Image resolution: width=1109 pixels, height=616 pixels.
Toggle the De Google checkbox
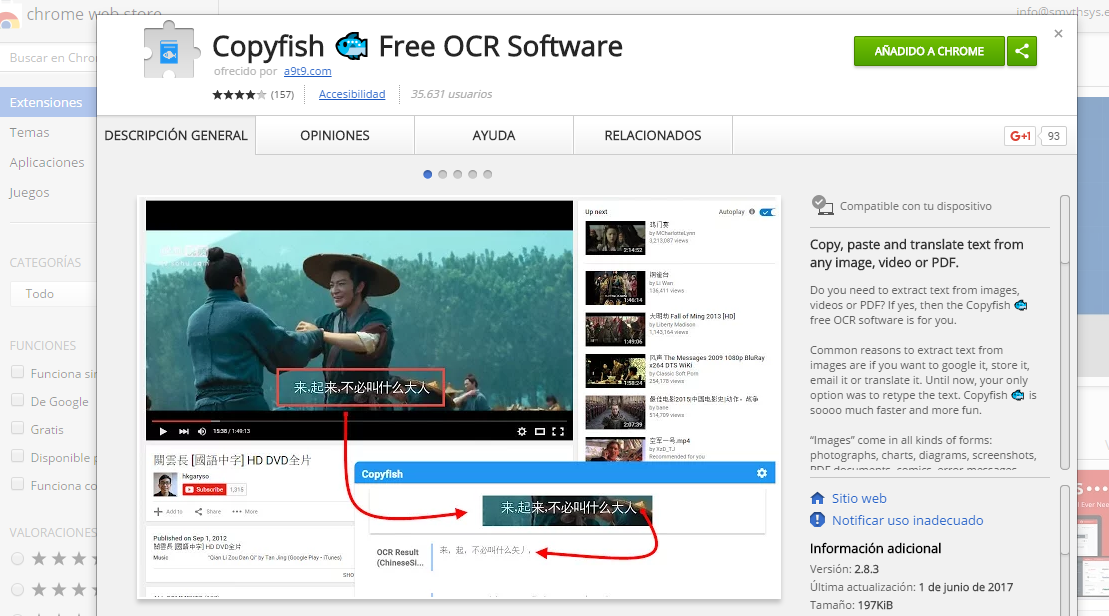(x=17, y=401)
